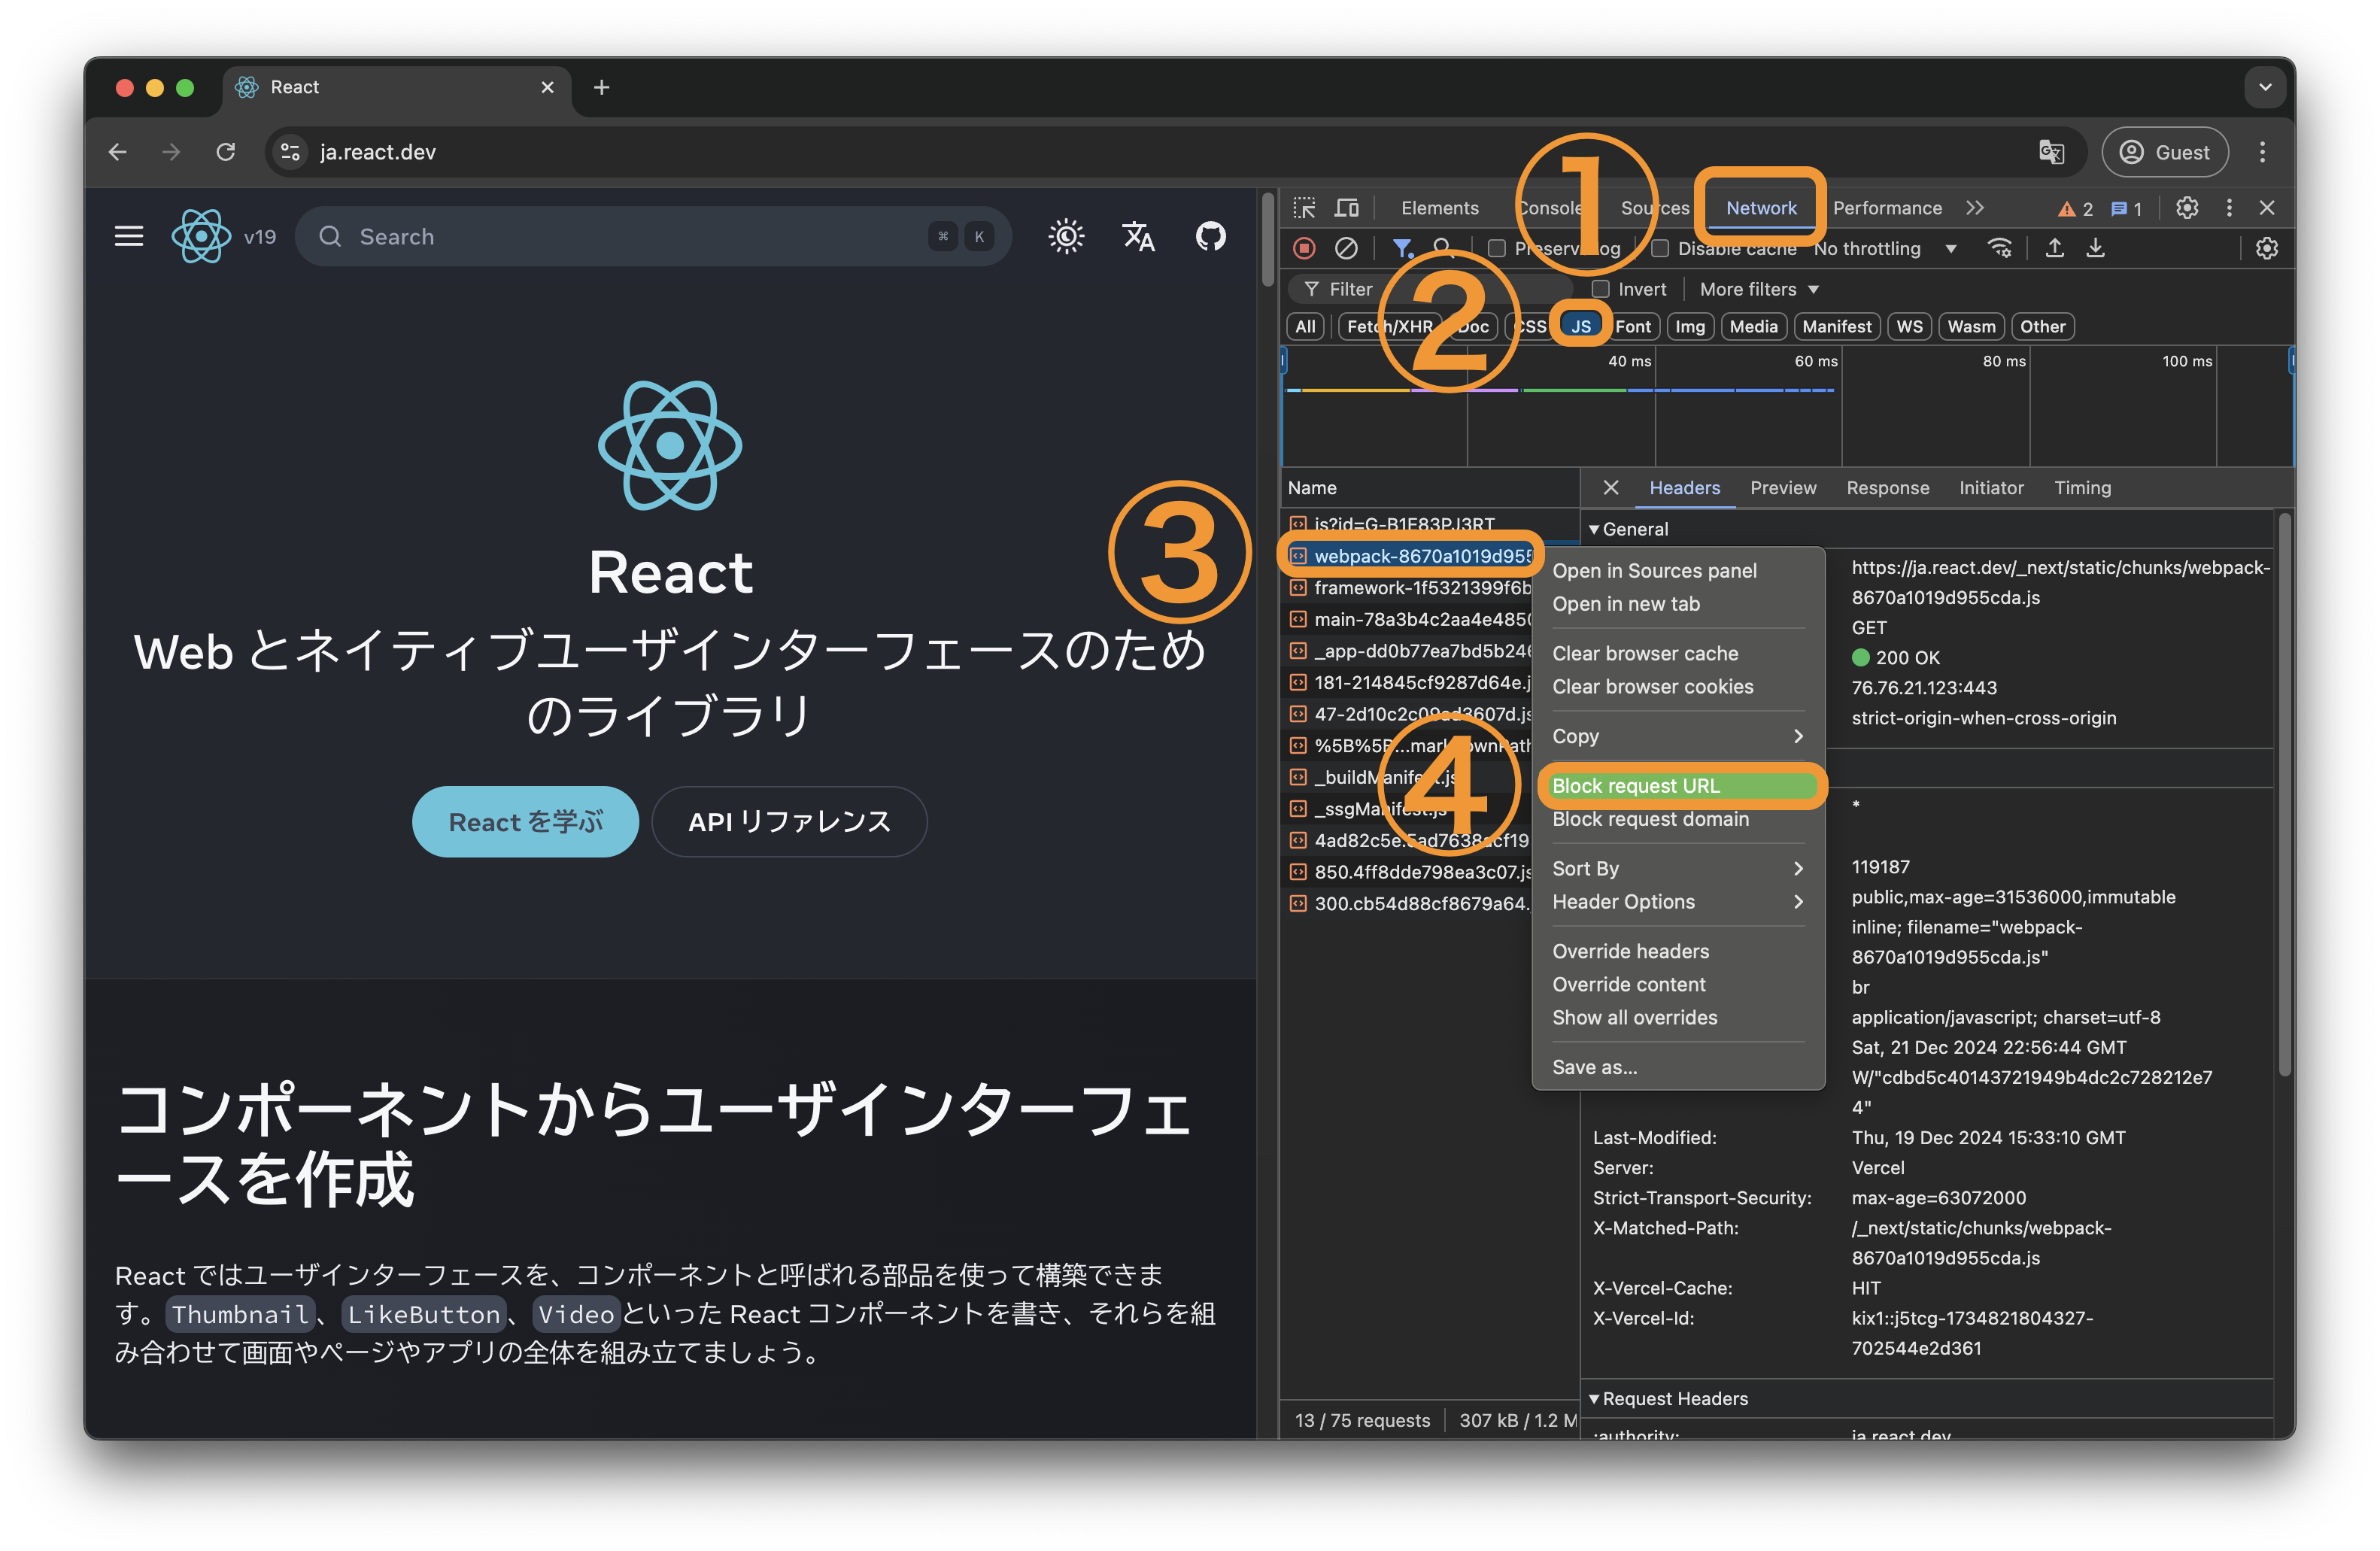Enable the Invert filter checkbox
This screenshot has height=1551, width=2380.
pyautogui.click(x=1601, y=289)
